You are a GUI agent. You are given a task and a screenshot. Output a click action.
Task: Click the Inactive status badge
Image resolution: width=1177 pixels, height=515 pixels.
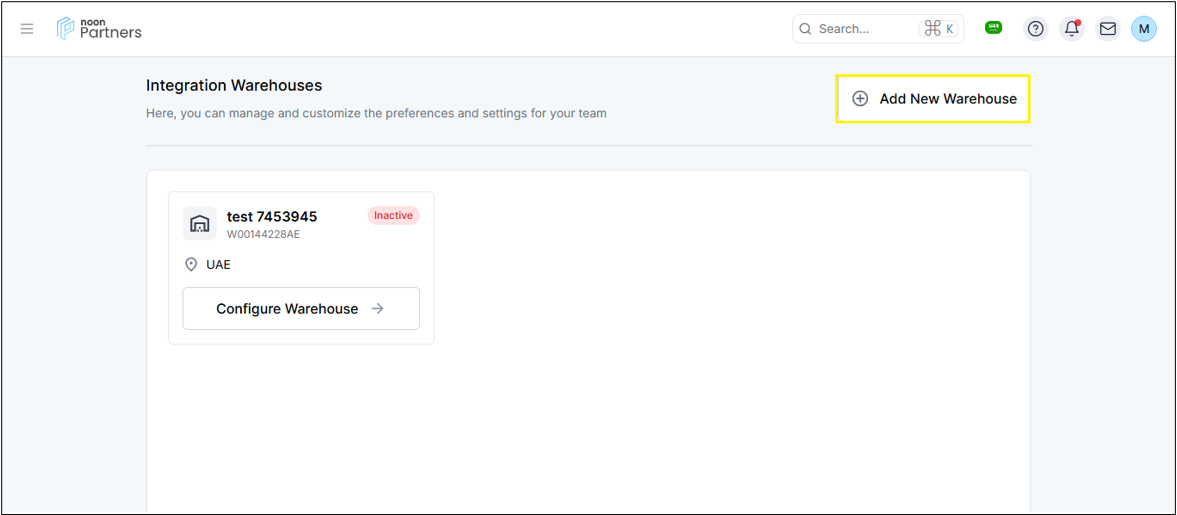pos(393,216)
